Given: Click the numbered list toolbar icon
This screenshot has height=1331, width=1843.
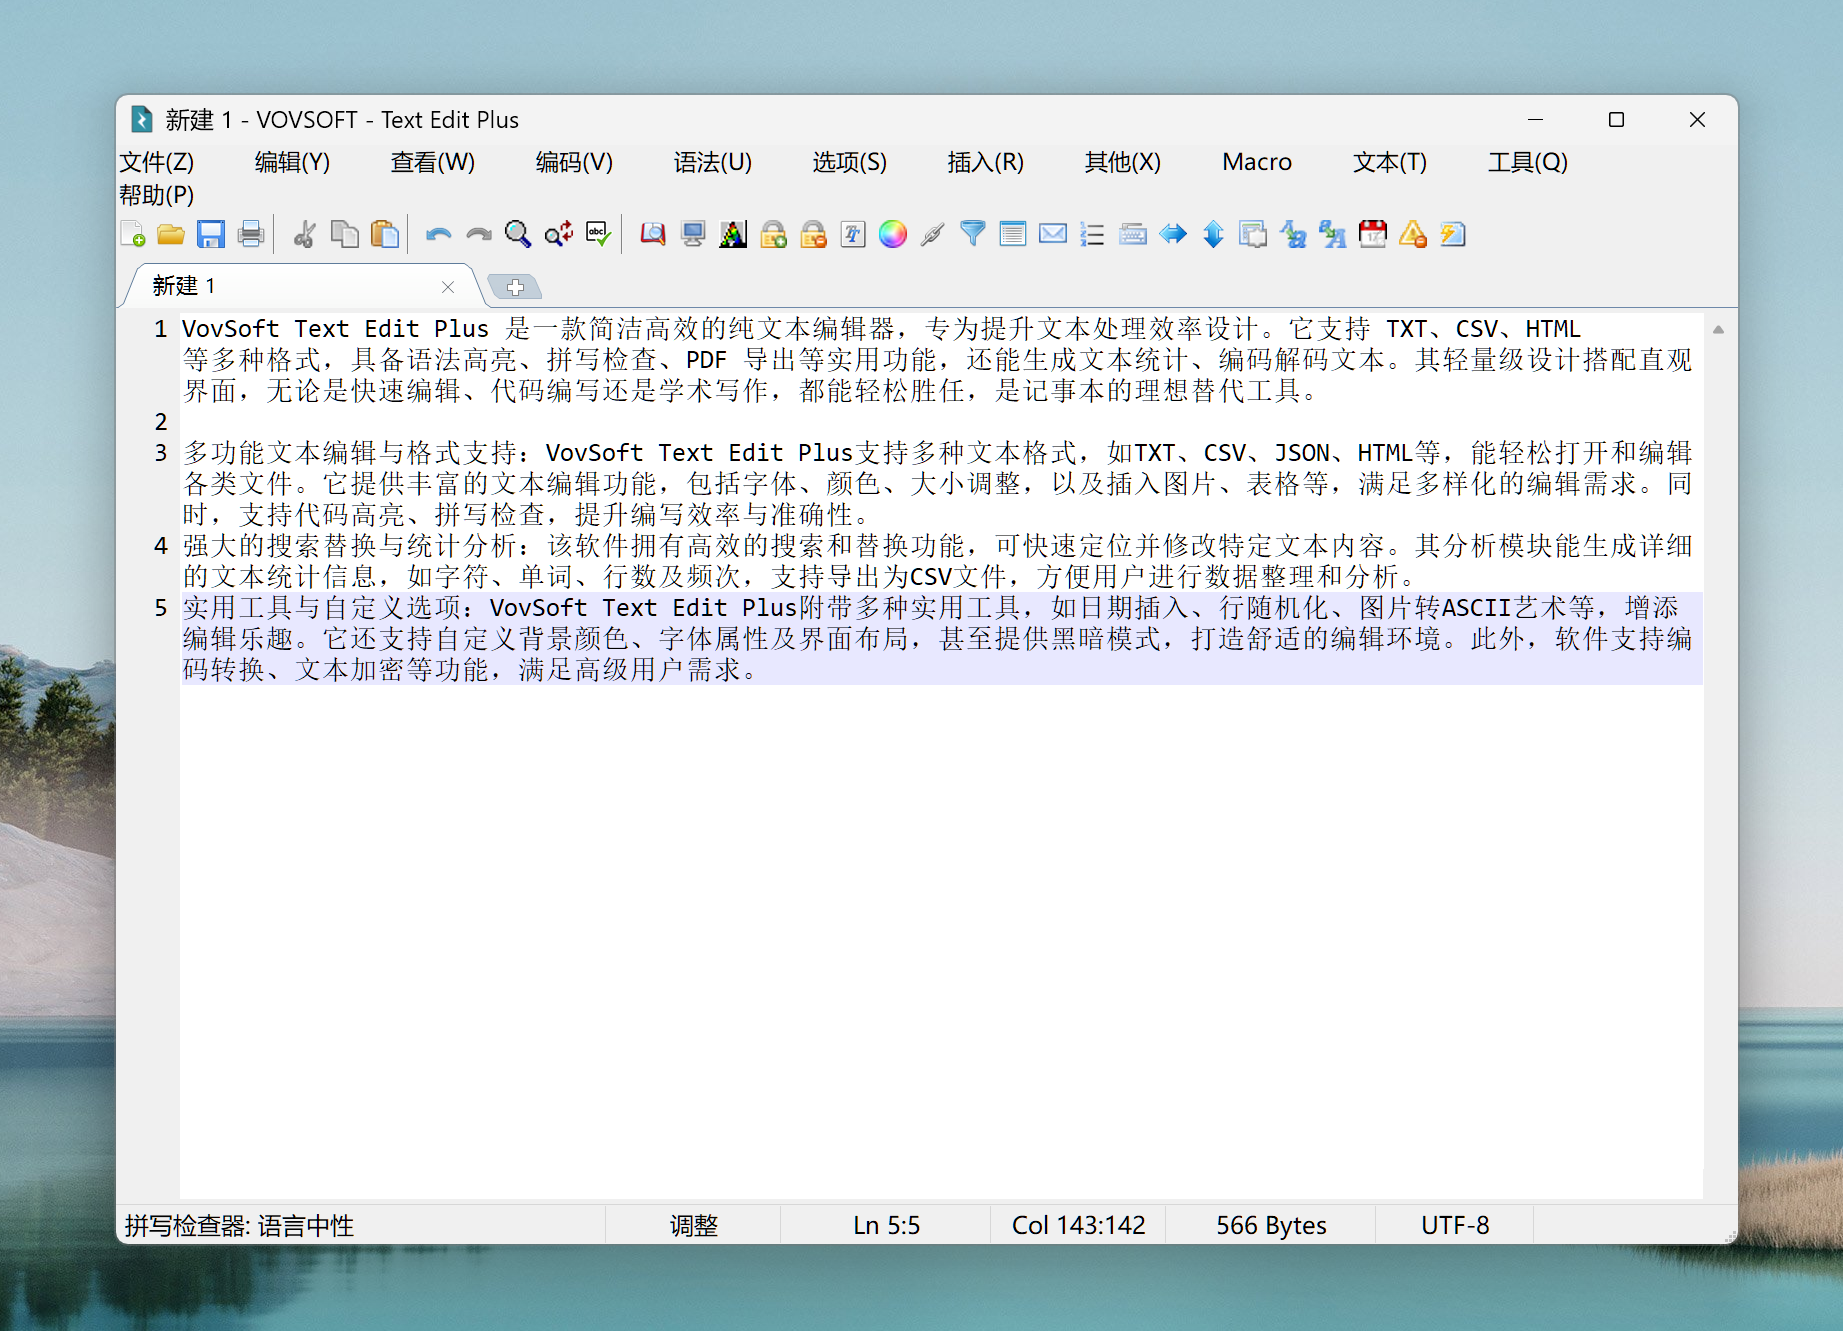Looking at the screenshot, I should (1093, 235).
